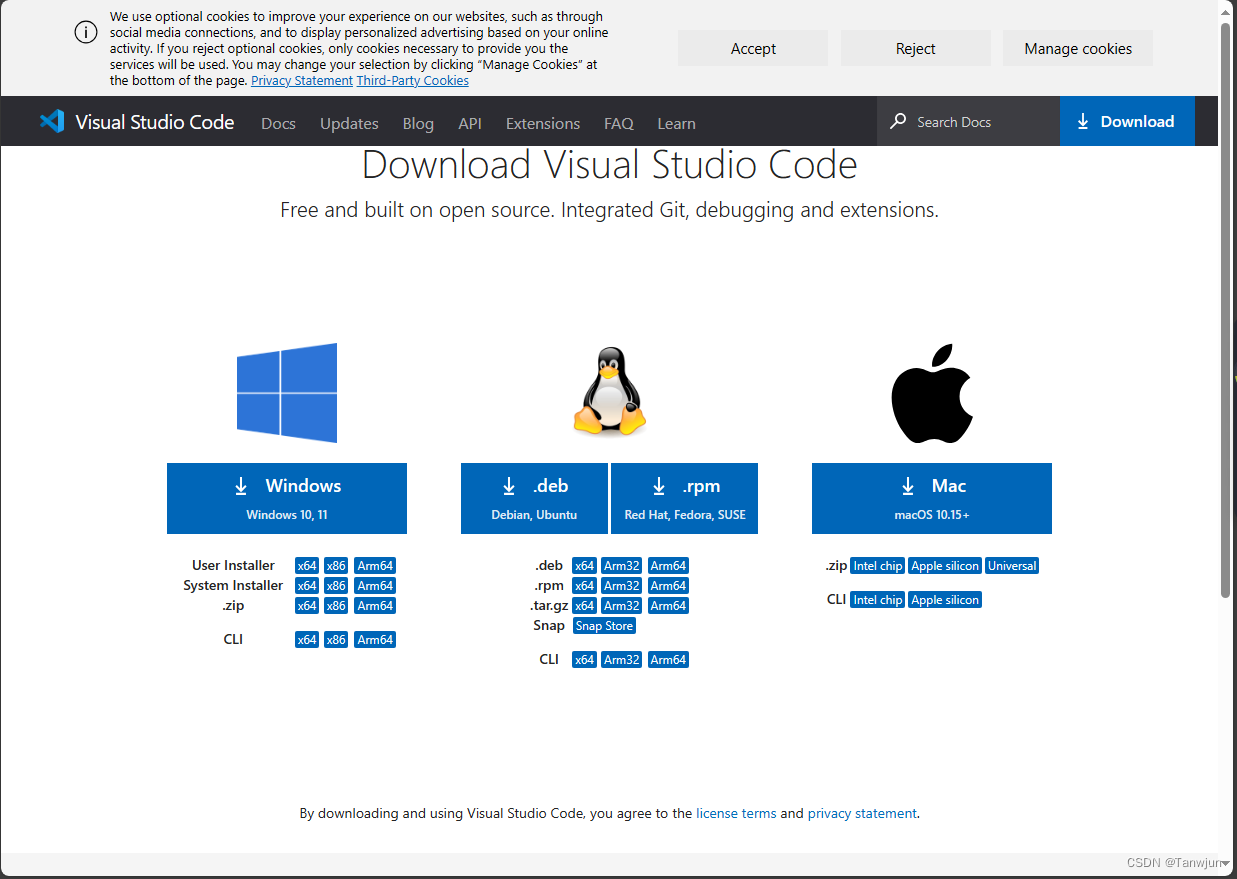Click the top-right Download button
Screen dimensions: 1237x879
(x=1127, y=121)
